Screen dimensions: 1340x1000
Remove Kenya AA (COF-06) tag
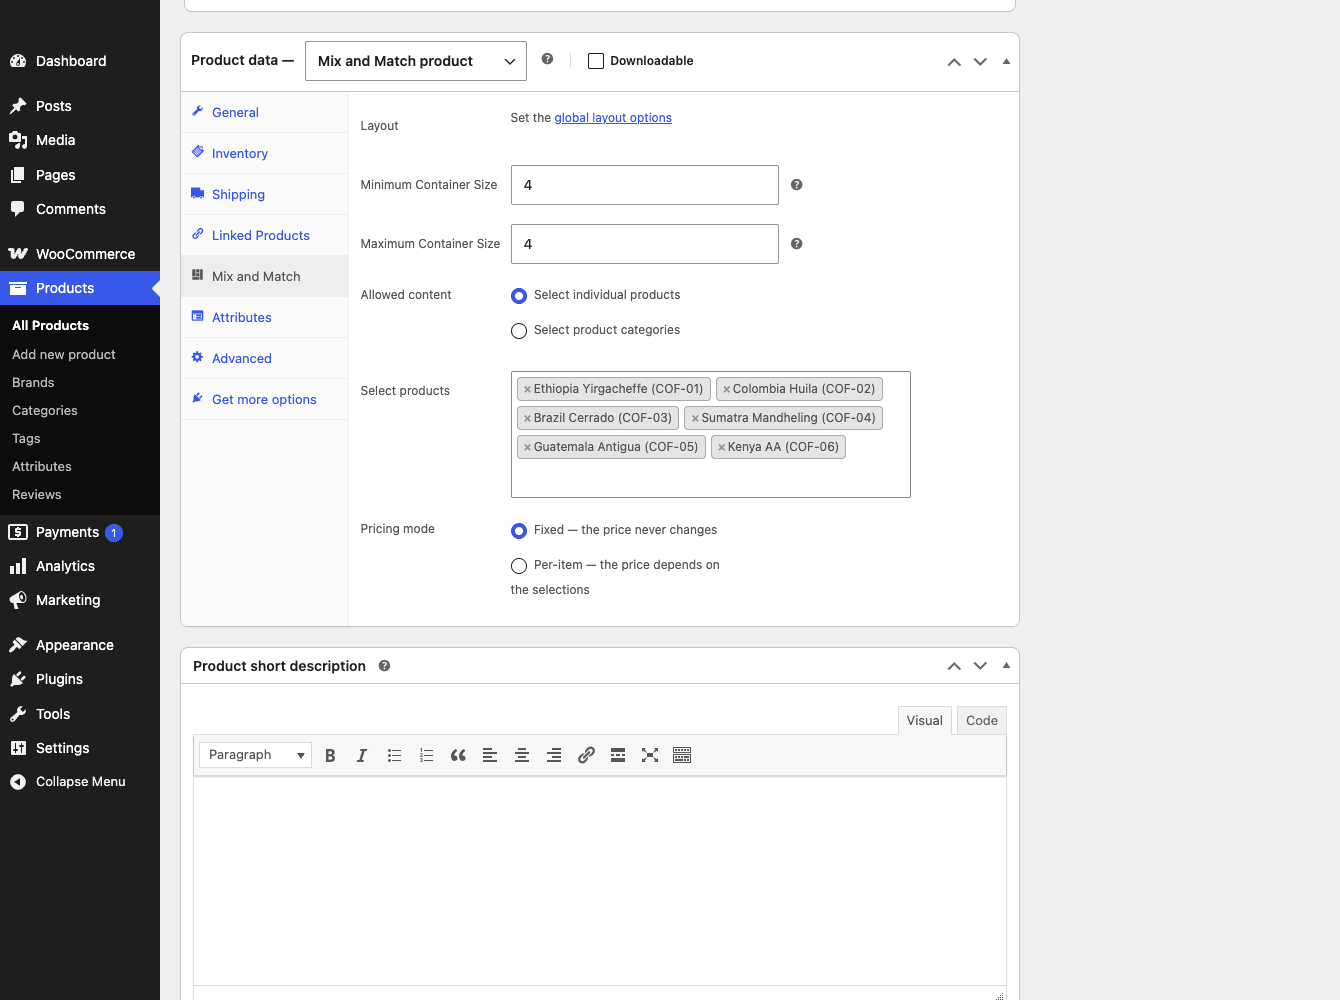(721, 447)
